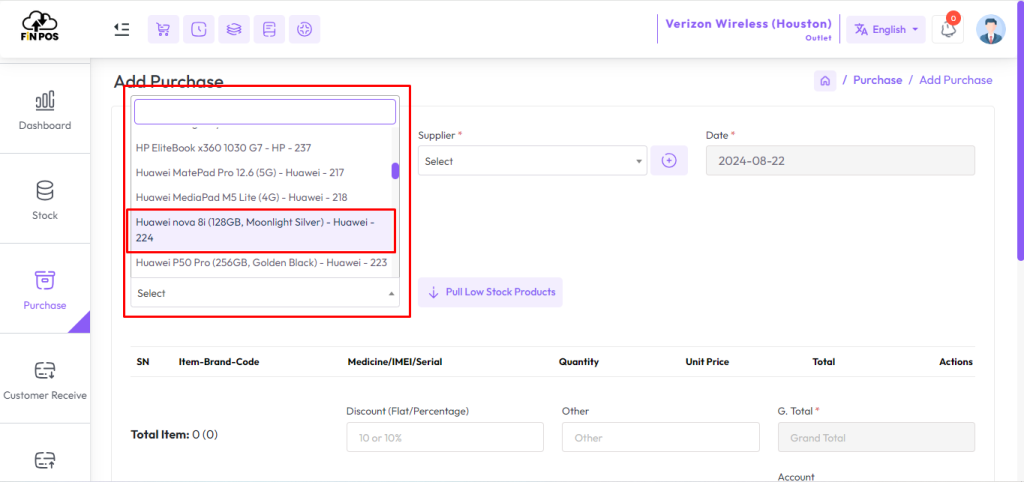Click the translate icon beside English
The image size is (1024, 482).
(861, 29)
